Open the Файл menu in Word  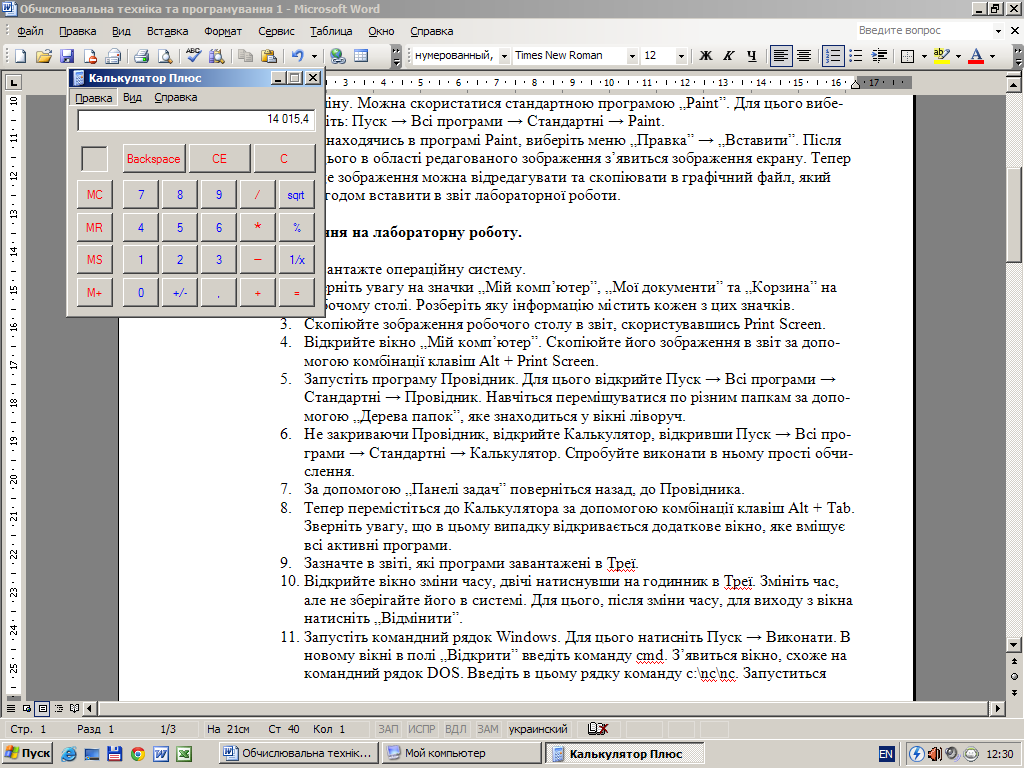(30, 31)
